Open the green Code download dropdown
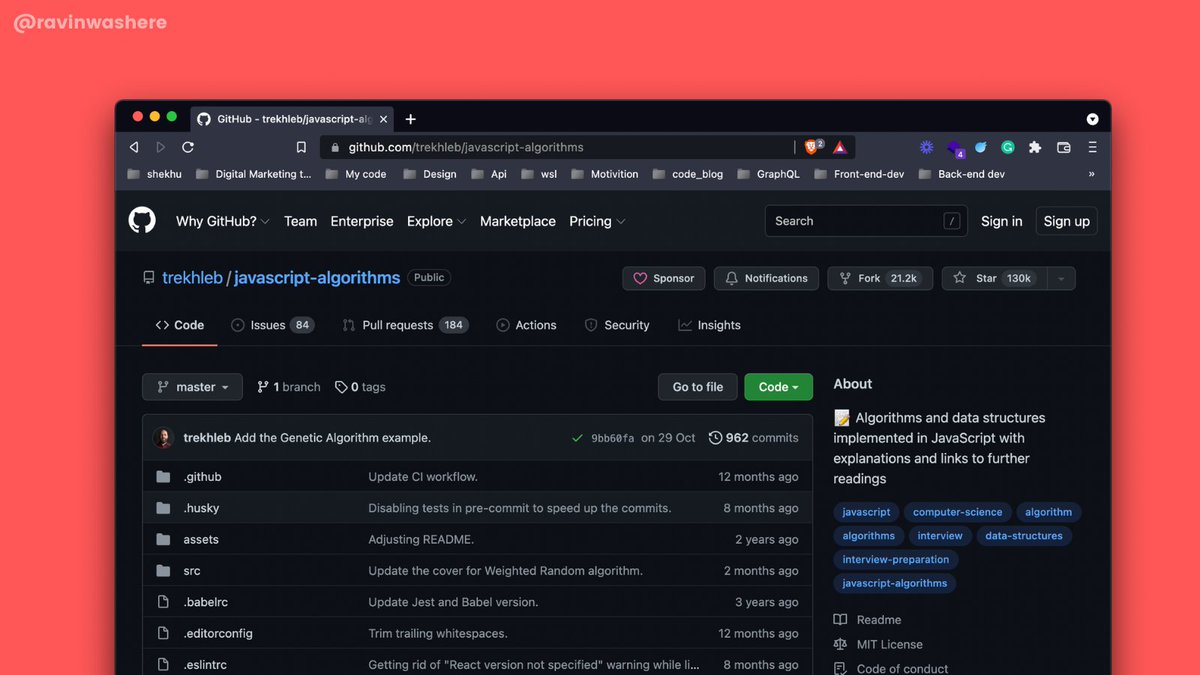Screen dimensions: 1200x675 coord(778,387)
